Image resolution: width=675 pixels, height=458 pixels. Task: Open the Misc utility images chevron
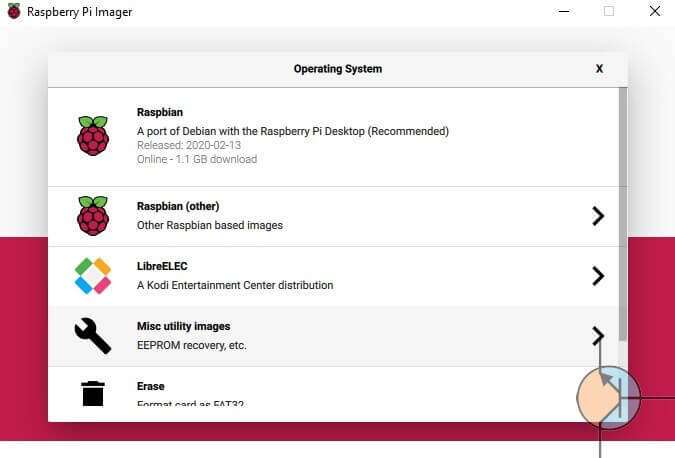coord(598,336)
